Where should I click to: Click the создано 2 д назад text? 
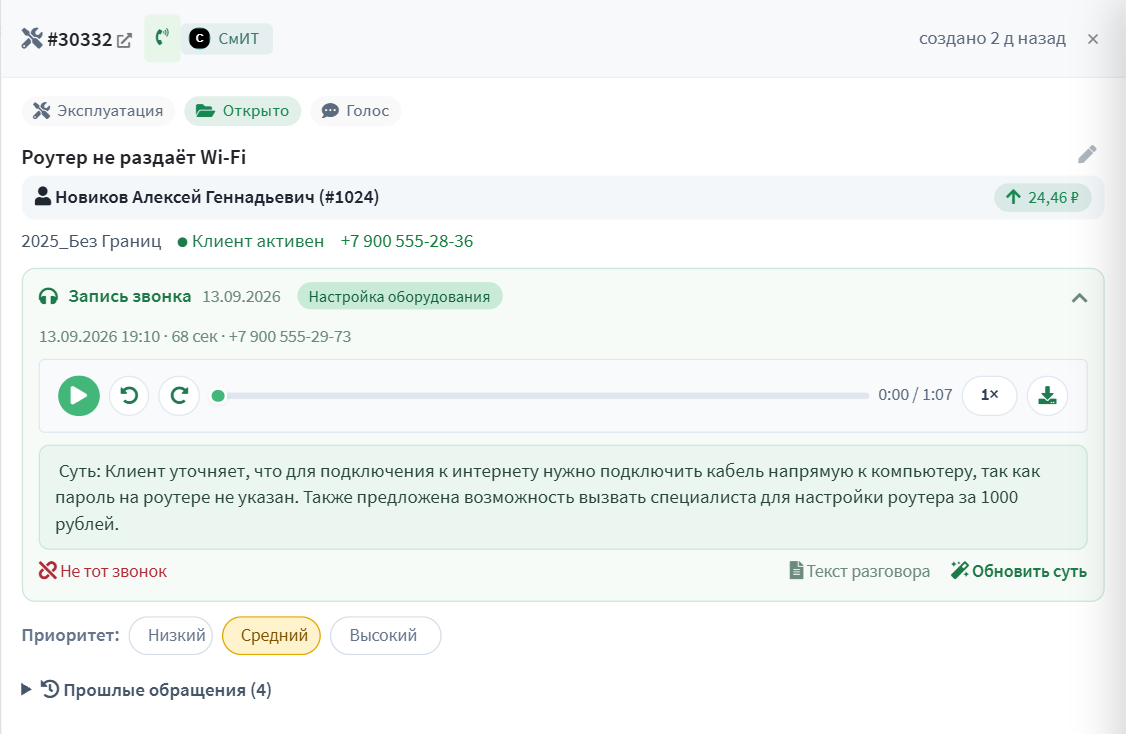(992, 39)
